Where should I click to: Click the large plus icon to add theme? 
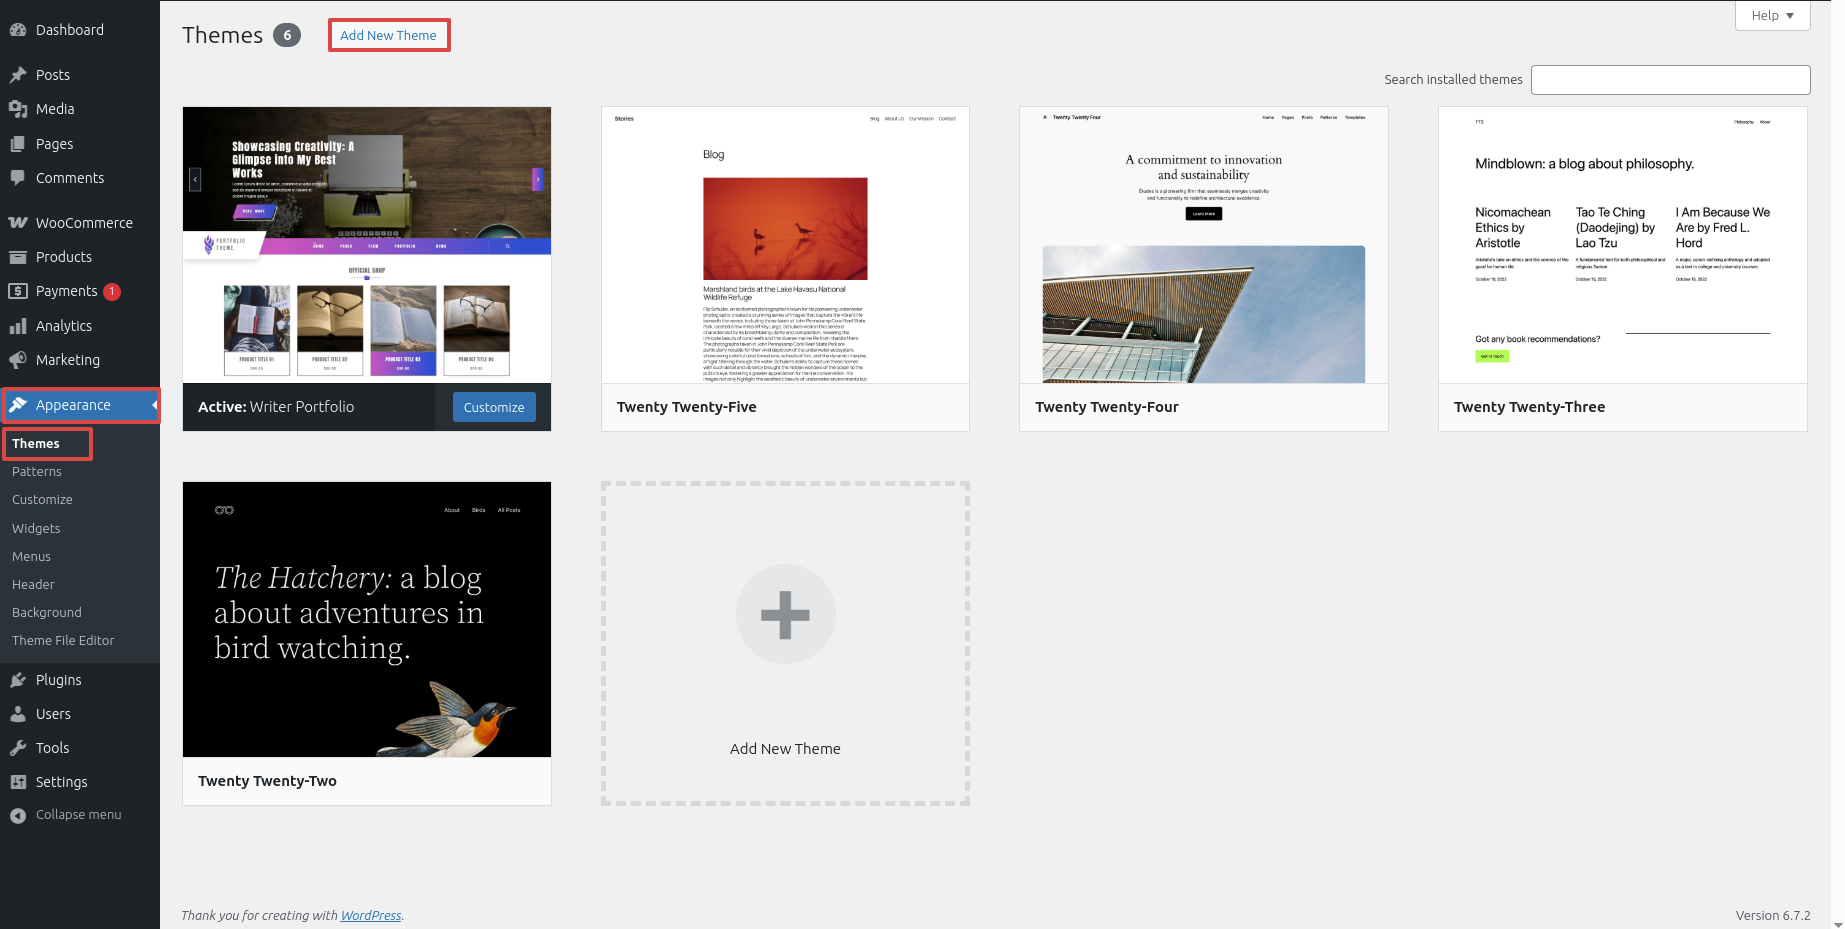click(785, 614)
